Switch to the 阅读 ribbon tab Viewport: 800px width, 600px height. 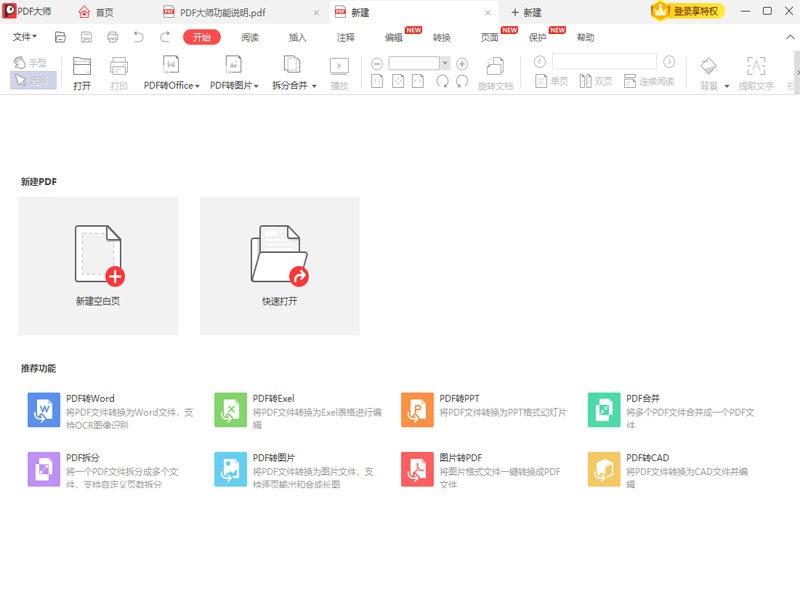pyautogui.click(x=250, y=37)
